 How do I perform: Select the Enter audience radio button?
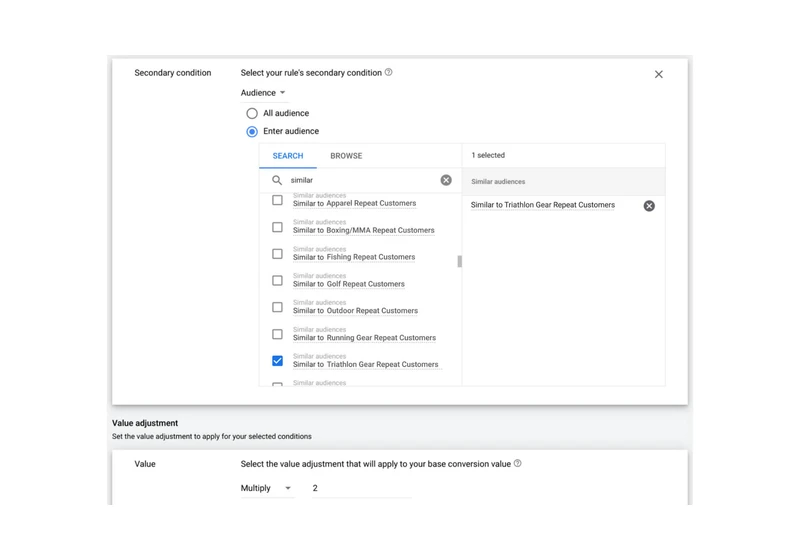(x=252, y=132)
